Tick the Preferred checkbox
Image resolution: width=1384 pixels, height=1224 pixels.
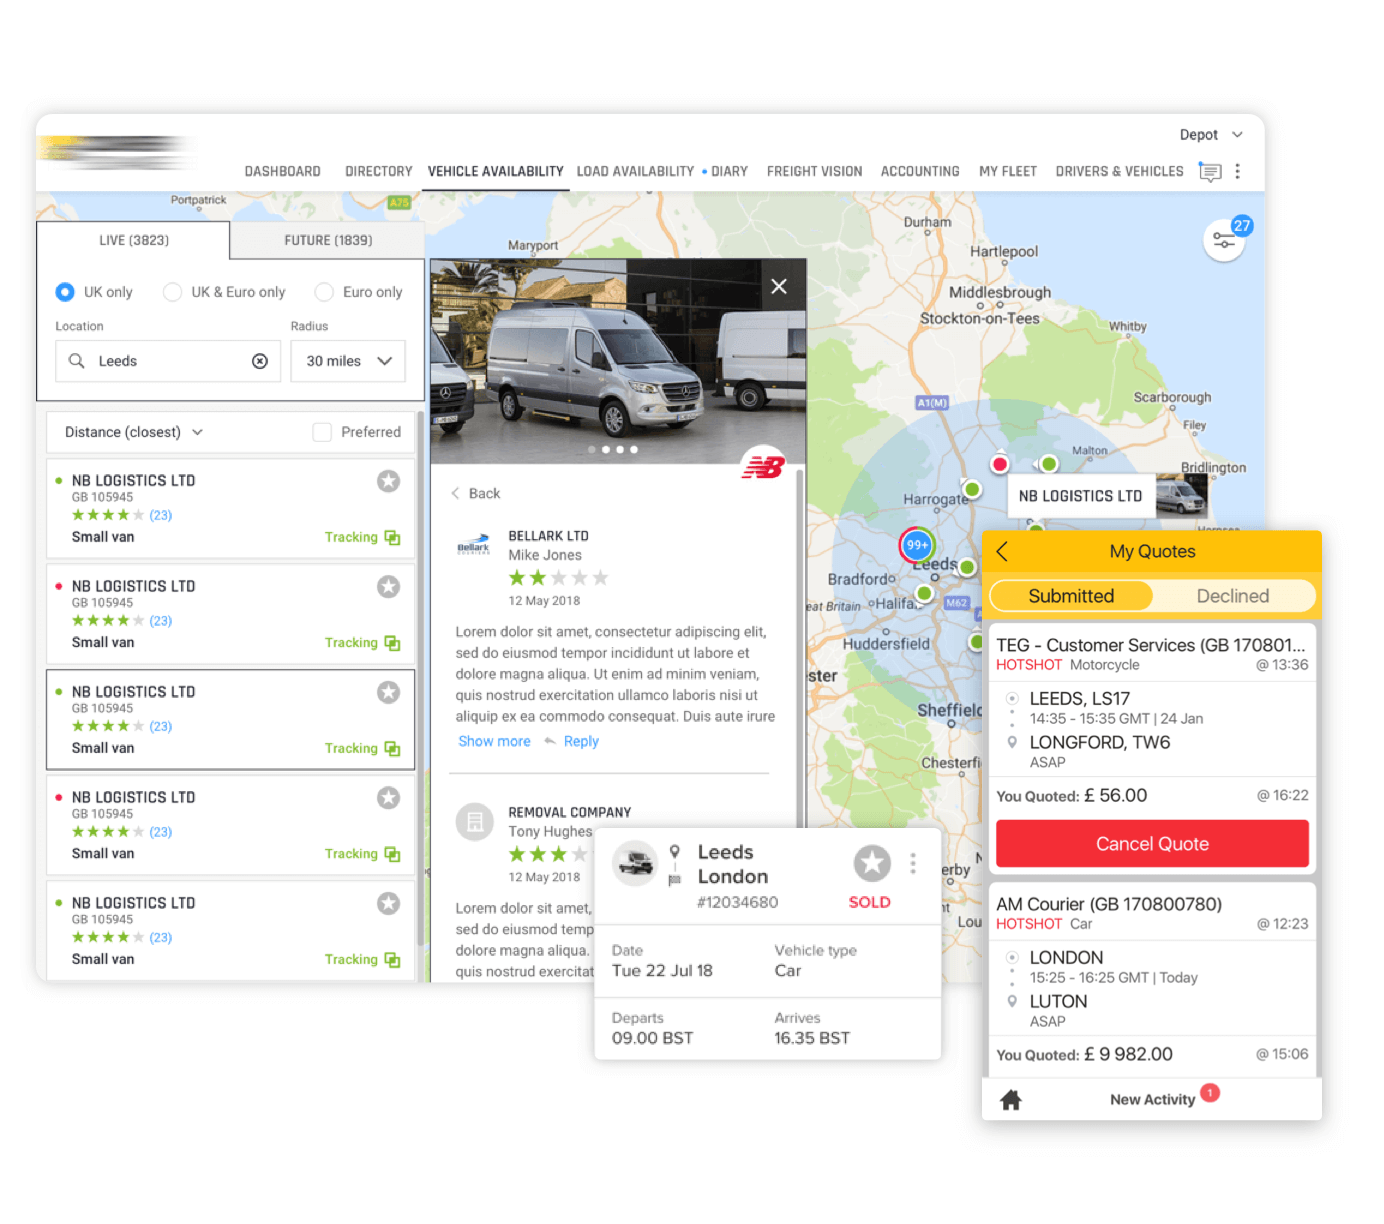coord(322,432)
